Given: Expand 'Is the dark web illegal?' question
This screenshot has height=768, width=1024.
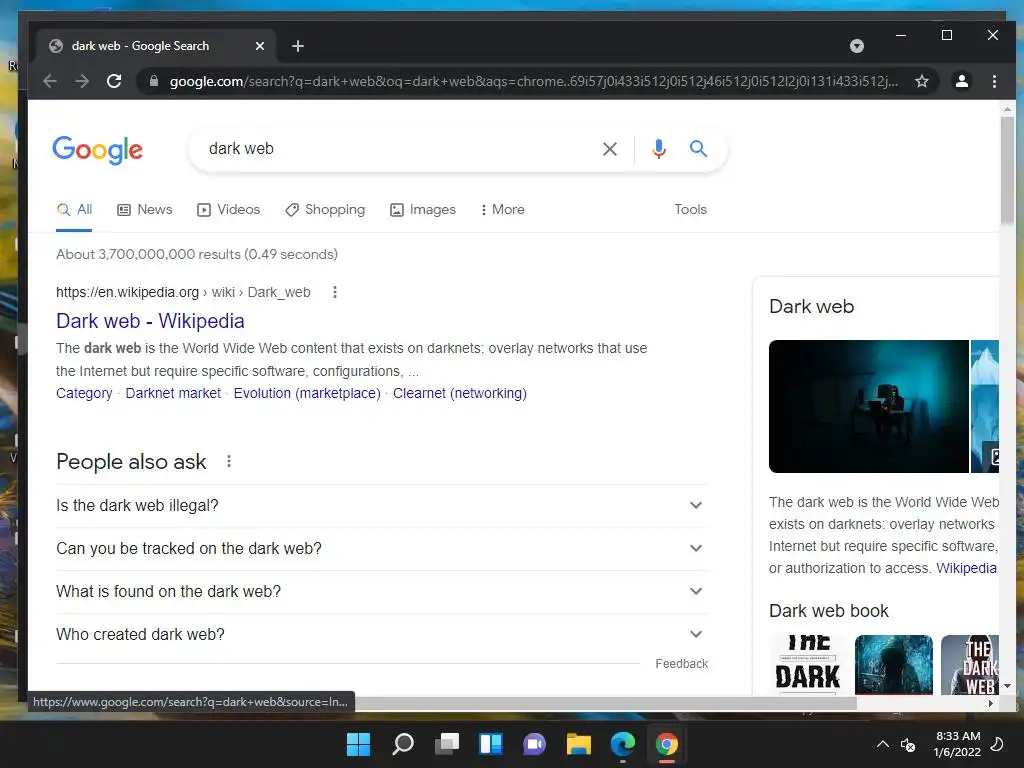Looking at the screenshot, I should click(x=381, y=505).
